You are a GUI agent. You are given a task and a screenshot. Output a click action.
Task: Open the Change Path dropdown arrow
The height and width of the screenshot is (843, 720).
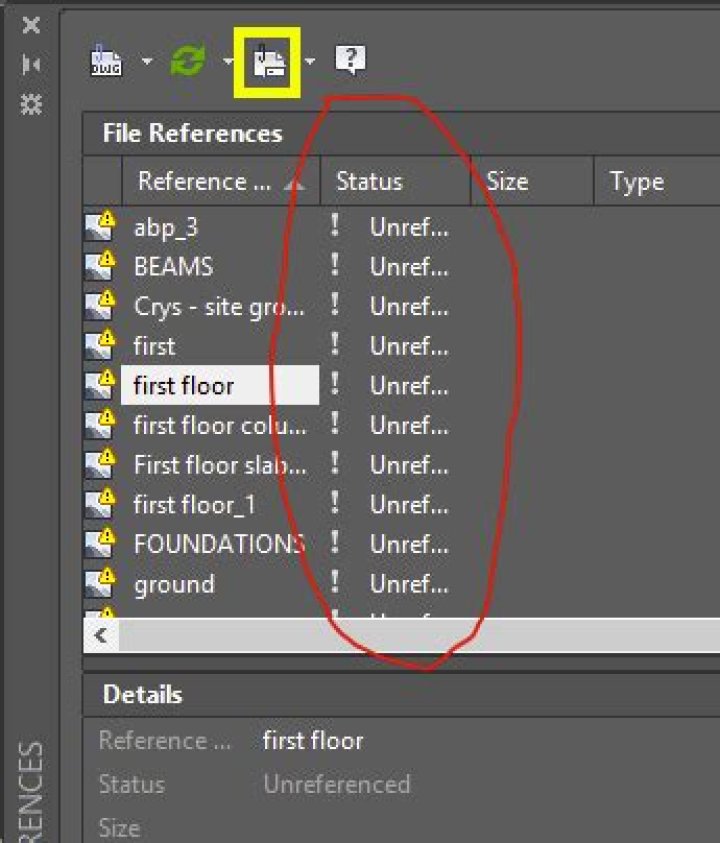click(x=312, y=60)
